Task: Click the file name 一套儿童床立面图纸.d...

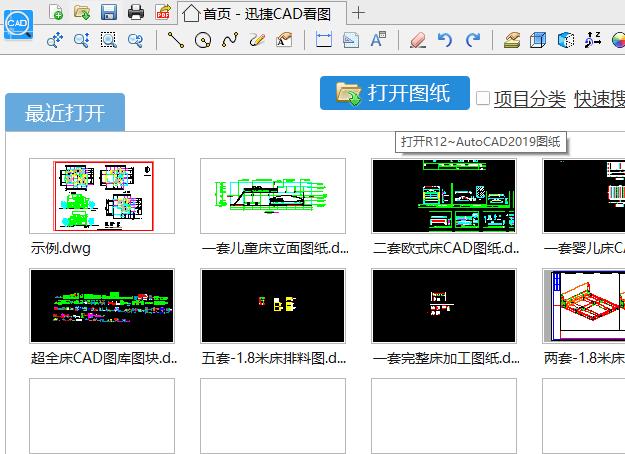Action: click(275, 248)
